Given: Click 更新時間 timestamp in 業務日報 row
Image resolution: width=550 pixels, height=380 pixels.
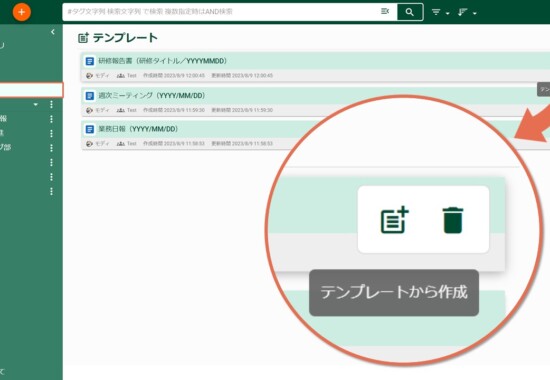Looking at the screenshot, I should coord(242,144).
